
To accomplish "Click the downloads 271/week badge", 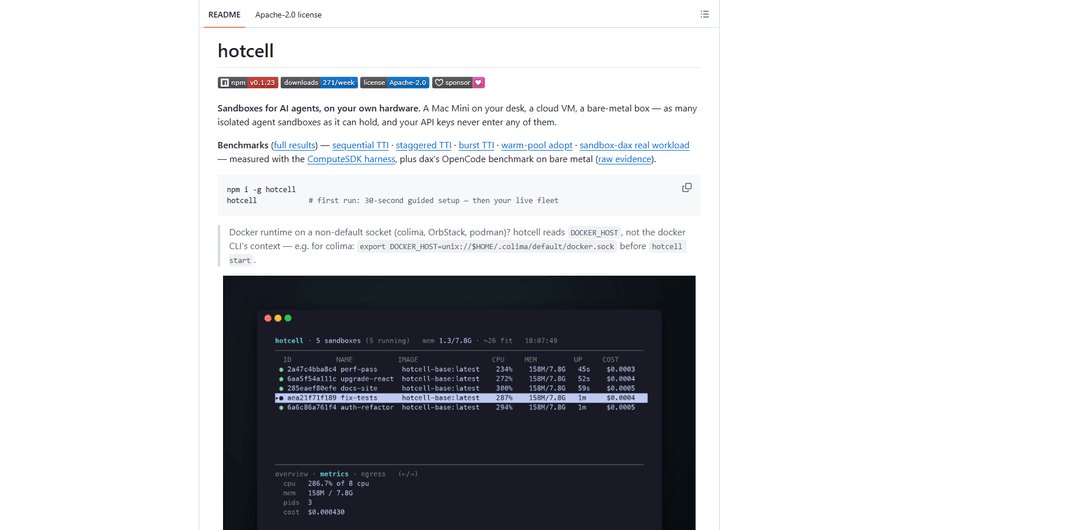I will pos(319,83).
